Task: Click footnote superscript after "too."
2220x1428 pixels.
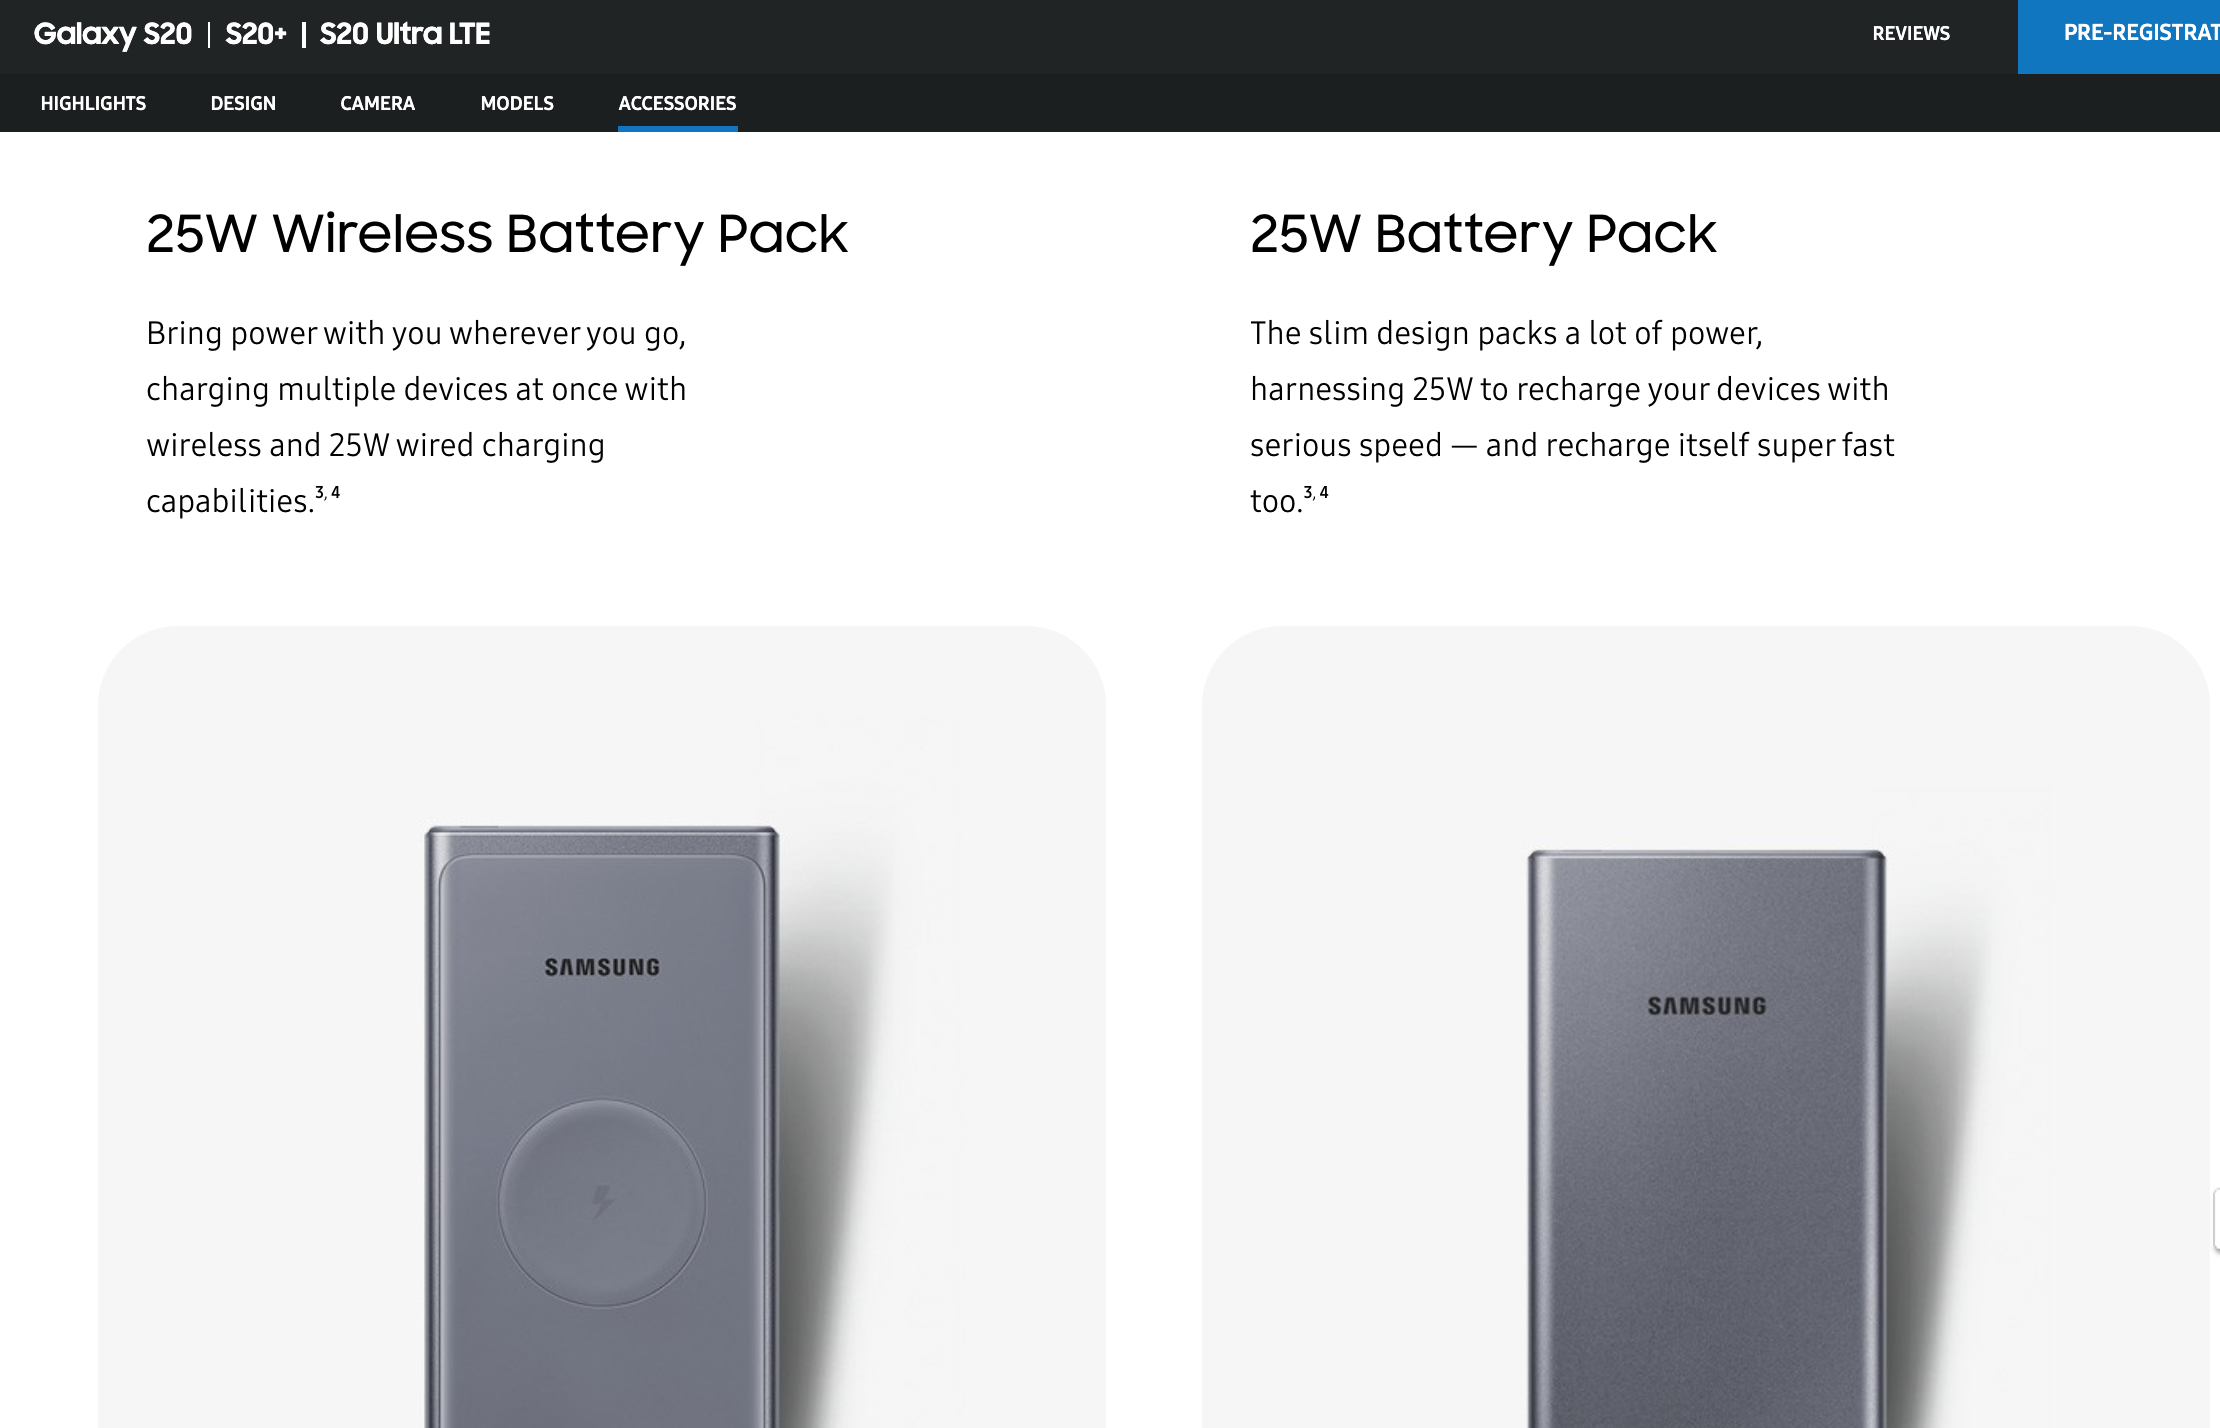Action: [x=1316, y=492]
